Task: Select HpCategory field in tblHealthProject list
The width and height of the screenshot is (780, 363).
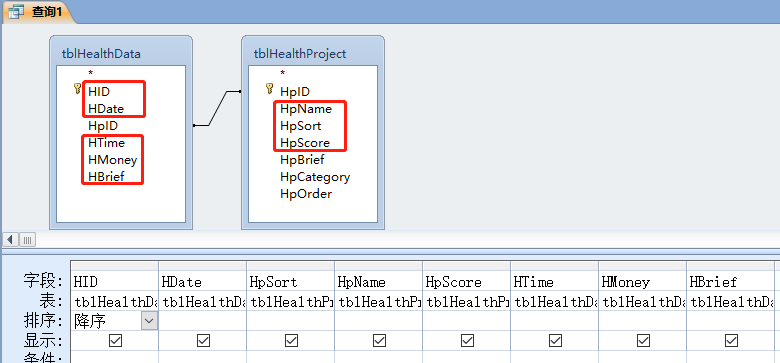Action: tap(315, 177)
